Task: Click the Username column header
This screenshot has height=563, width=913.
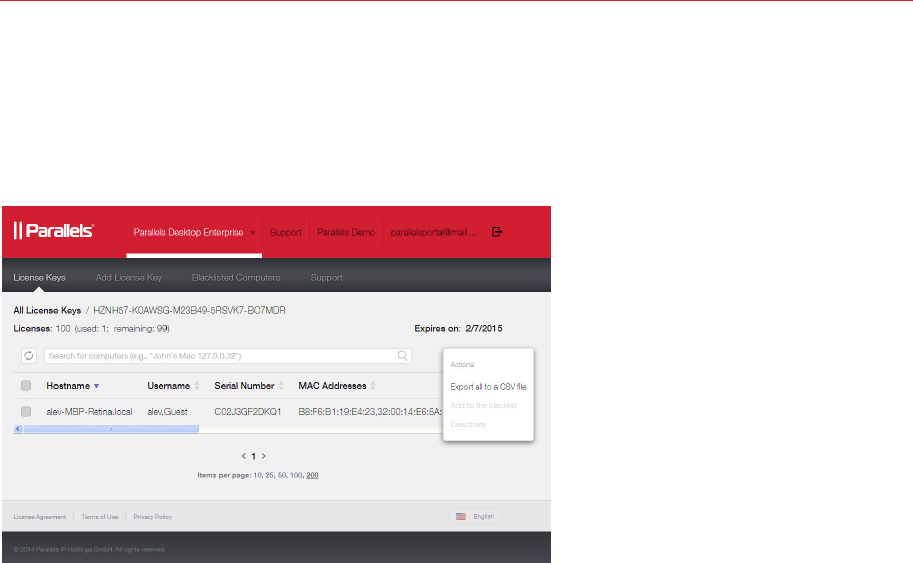Action: click(x=168, y=385)
